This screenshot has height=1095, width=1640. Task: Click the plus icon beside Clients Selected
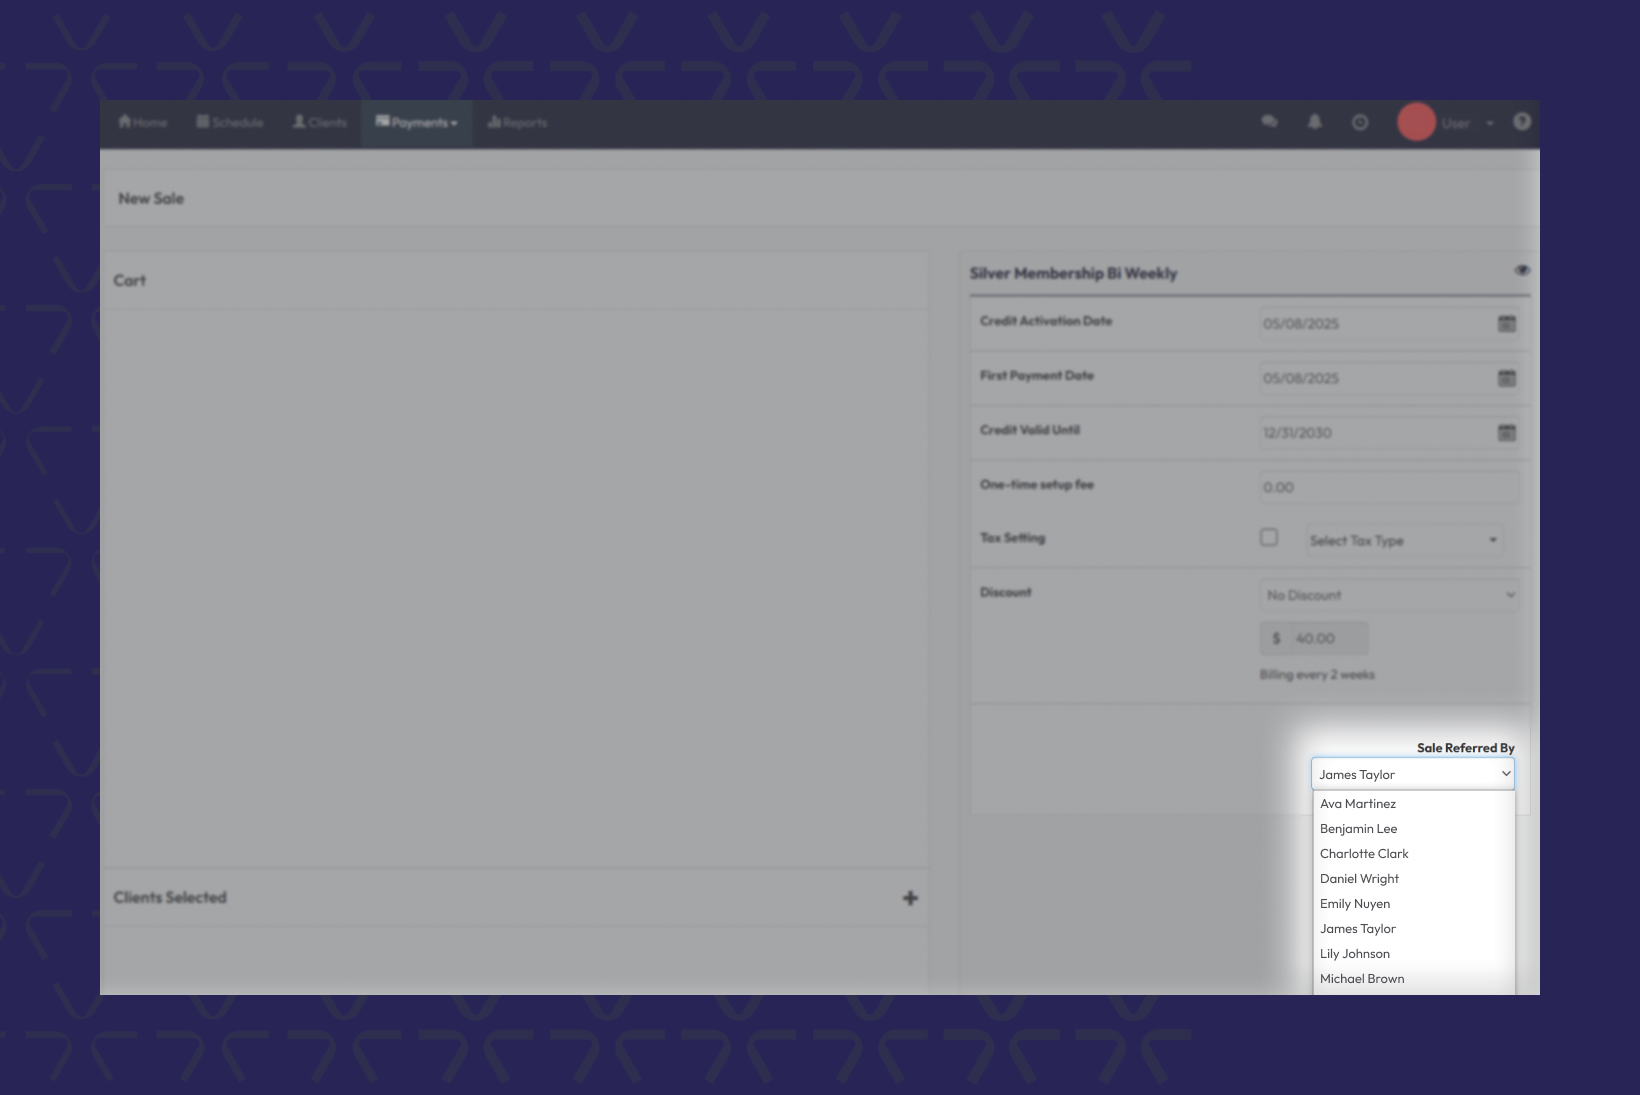910,898
